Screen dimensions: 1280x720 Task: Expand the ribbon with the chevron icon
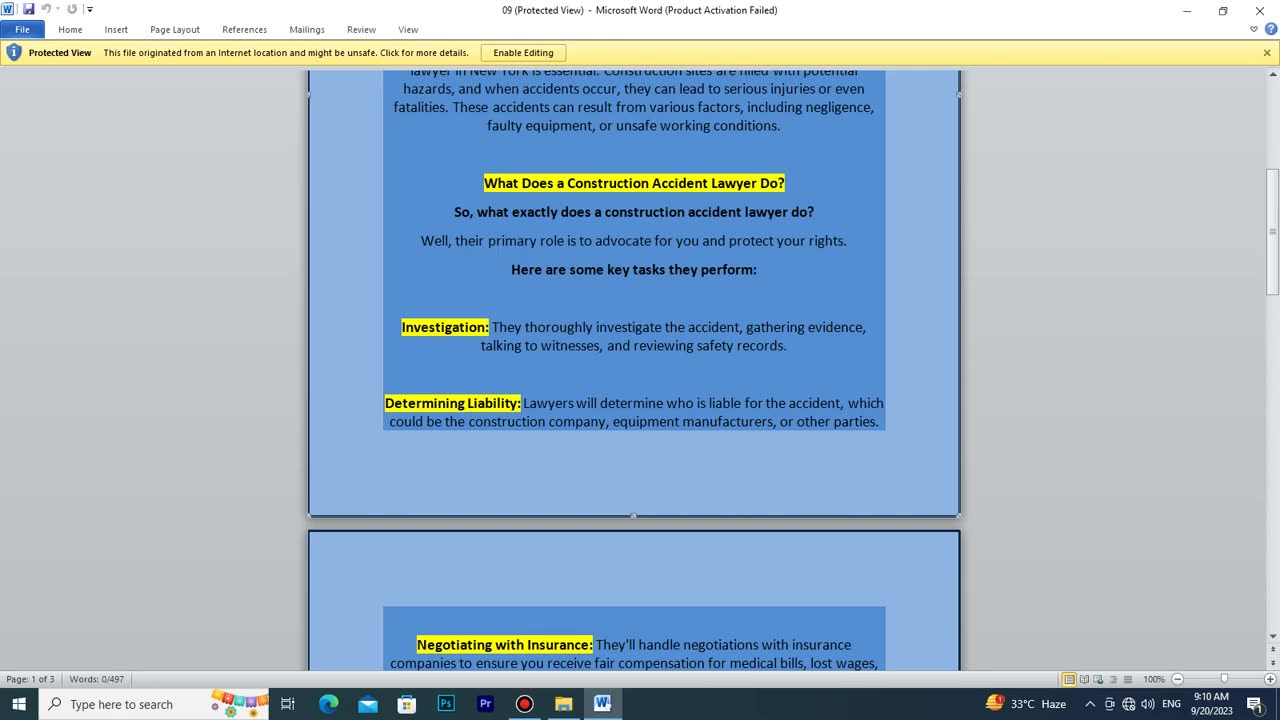click(1254, 30)
